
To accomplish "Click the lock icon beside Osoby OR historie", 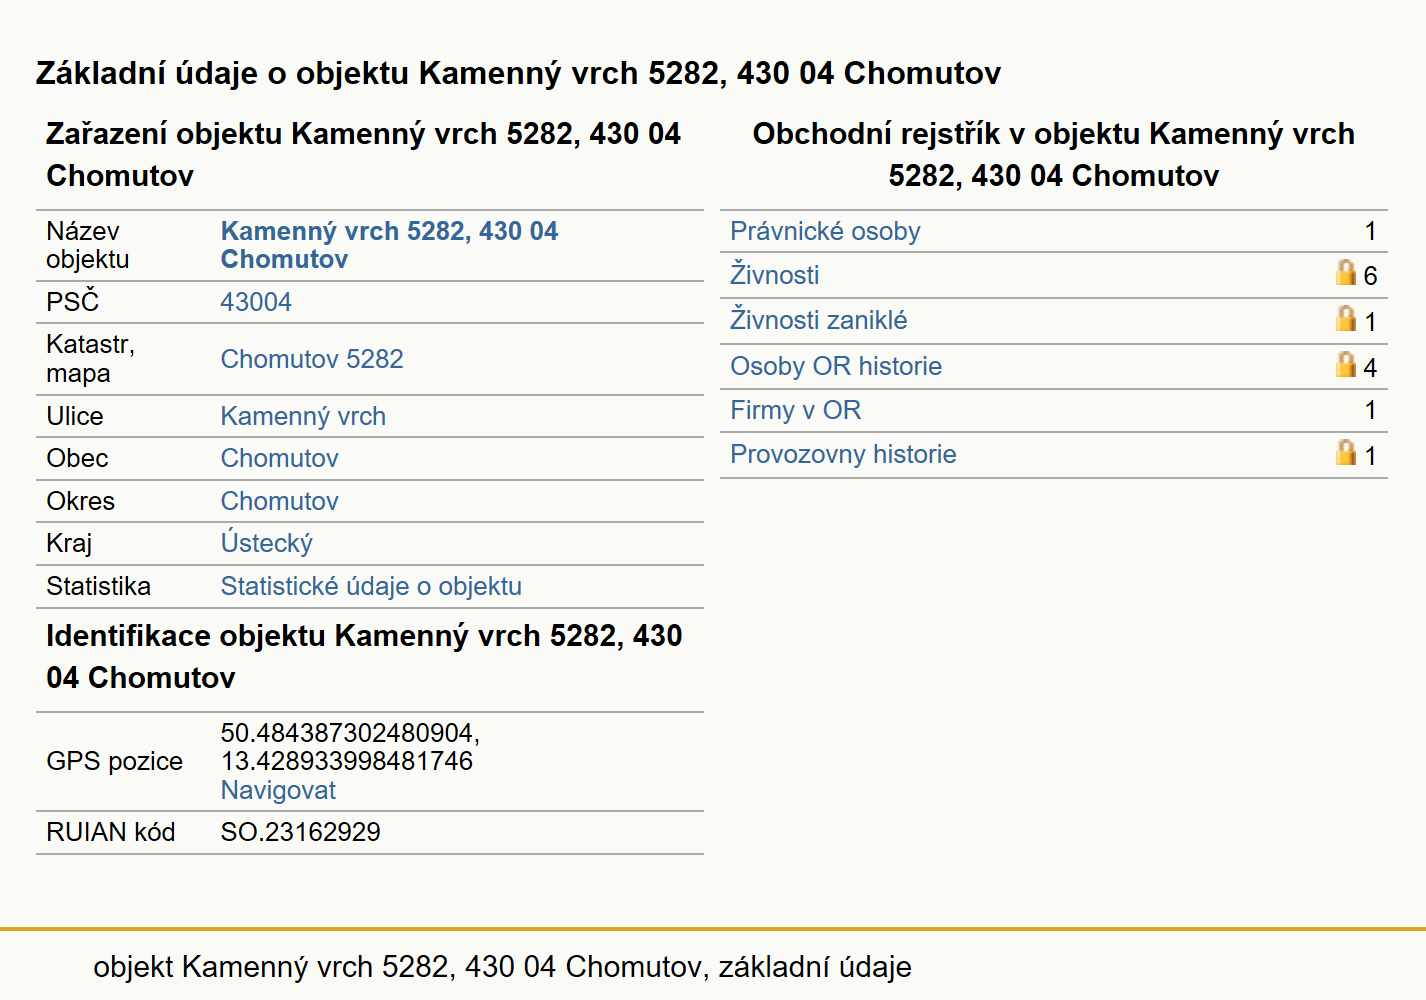I will [x=1346, y=364].
